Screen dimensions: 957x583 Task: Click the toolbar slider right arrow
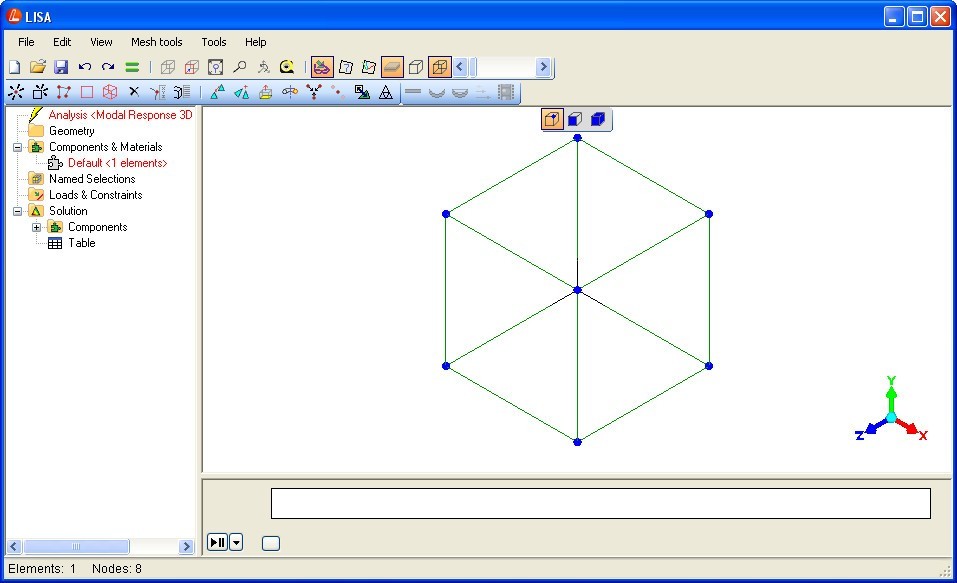[x=543, y=67]
